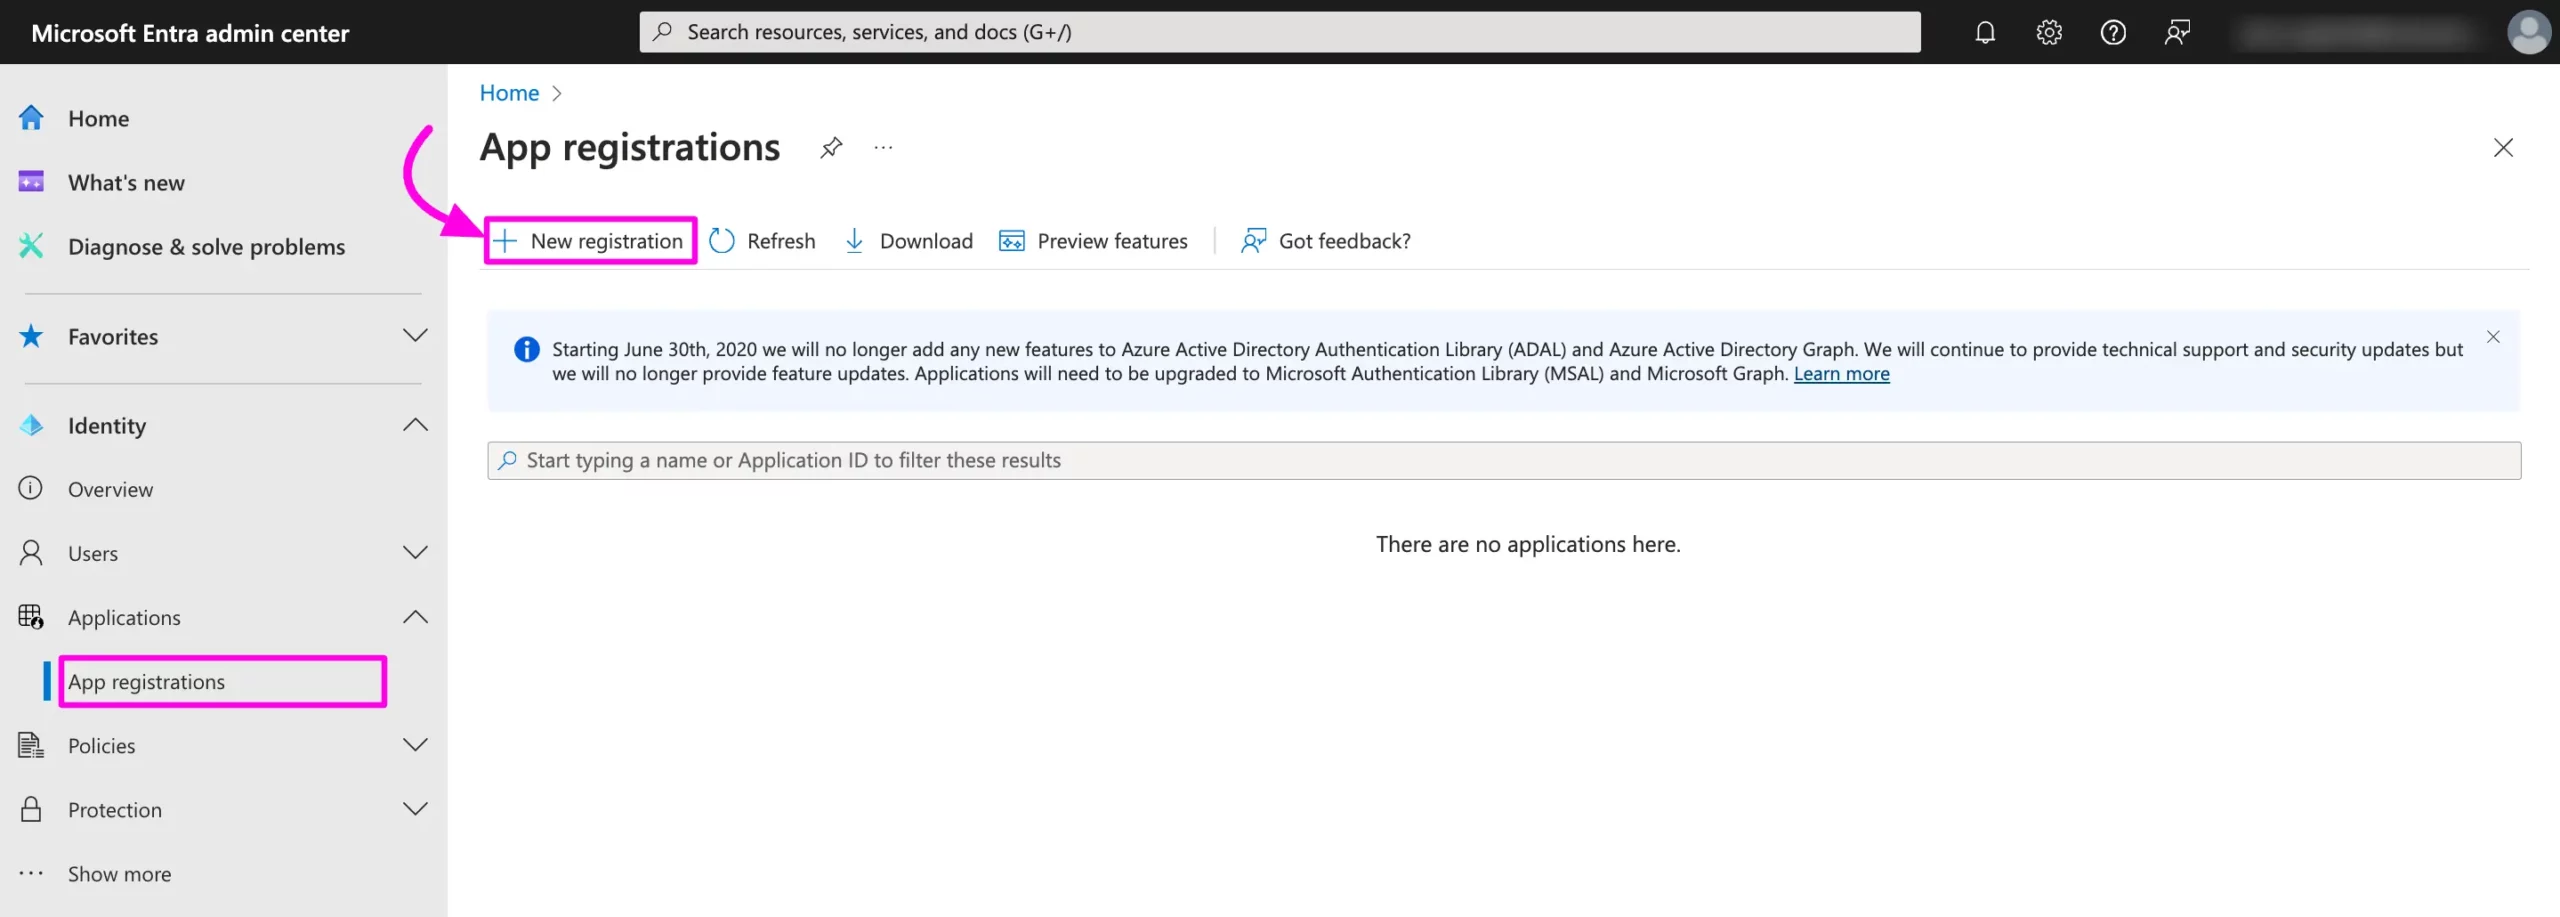
Task: Click the New registration button
Action: pos(590,241)
